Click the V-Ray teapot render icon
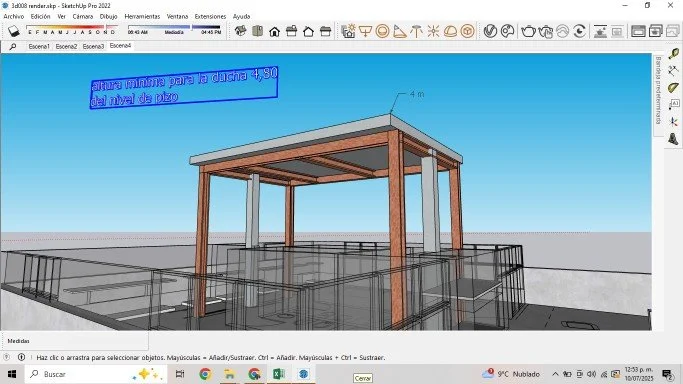 [528, 31]
